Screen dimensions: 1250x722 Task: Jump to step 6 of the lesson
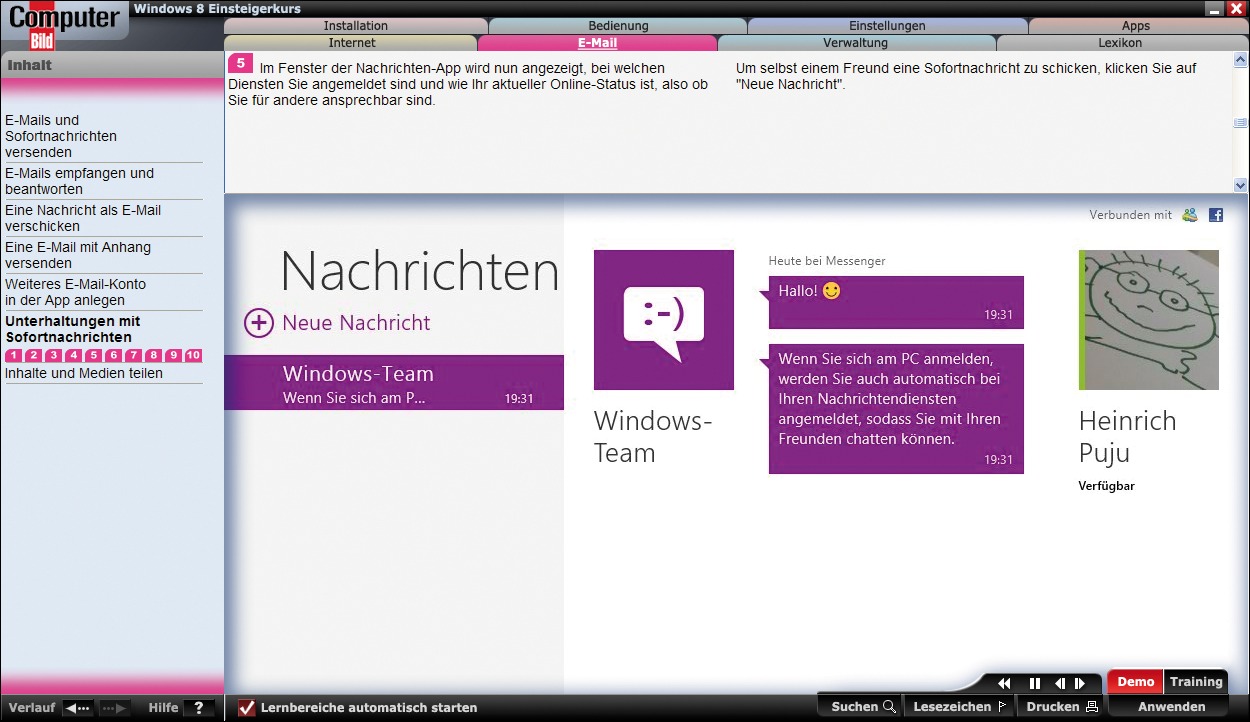pos(113,355)
